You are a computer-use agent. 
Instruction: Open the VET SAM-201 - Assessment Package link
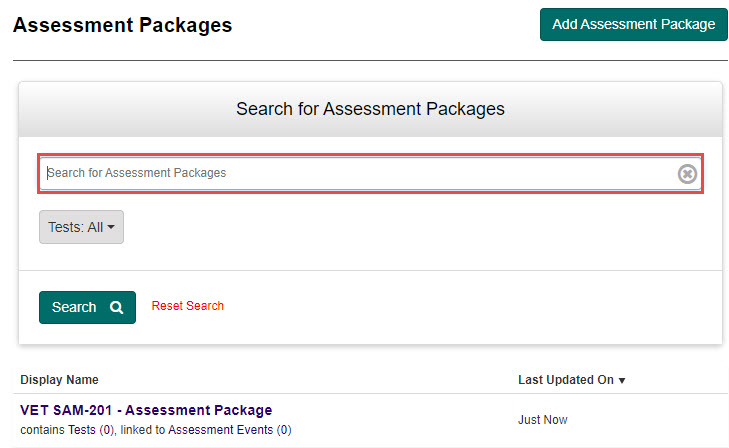tap(146, 410)
